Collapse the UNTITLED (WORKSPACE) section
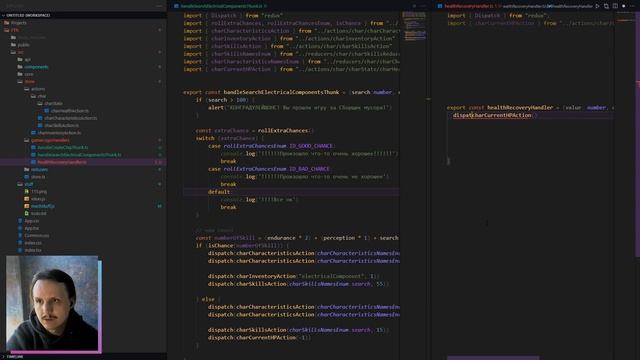Viewport: 640px width, 360px height. point(83,15)
